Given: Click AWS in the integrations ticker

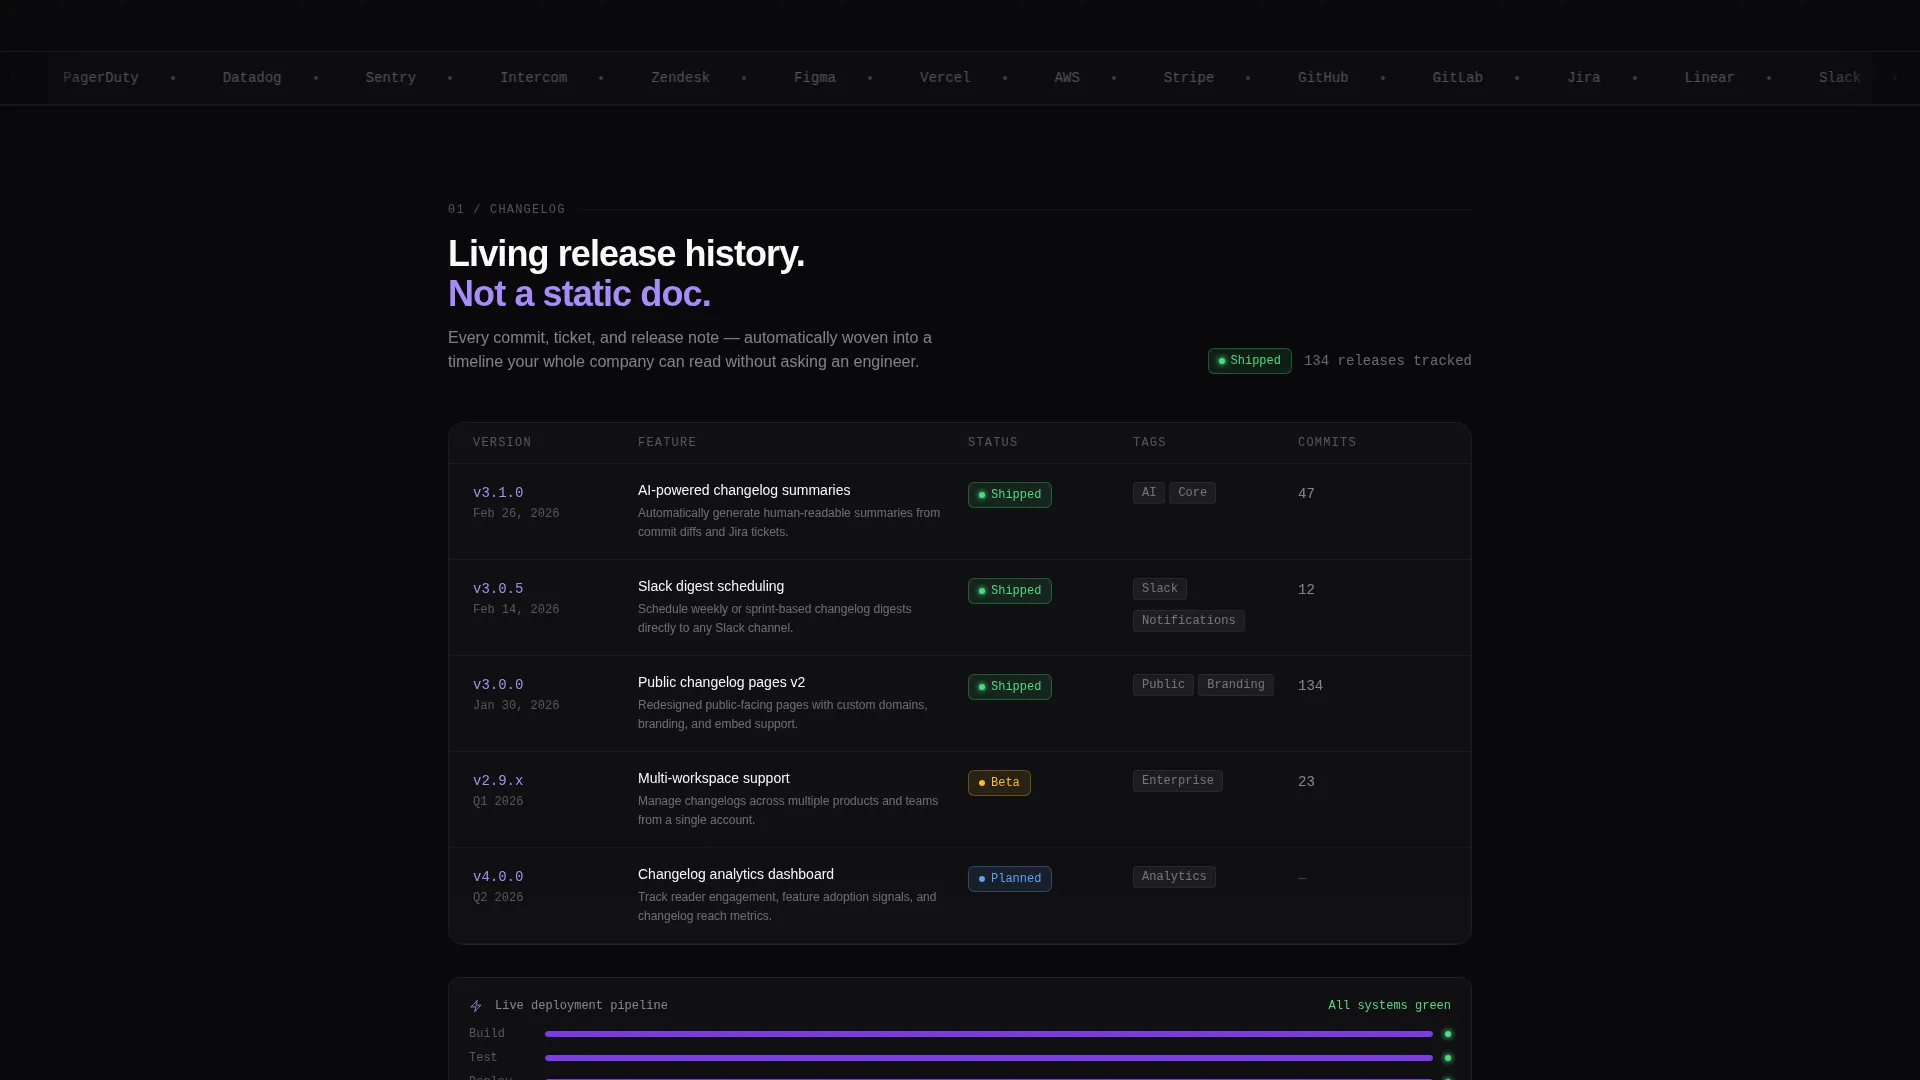Looking at the screenshot, I should 1067,78.
